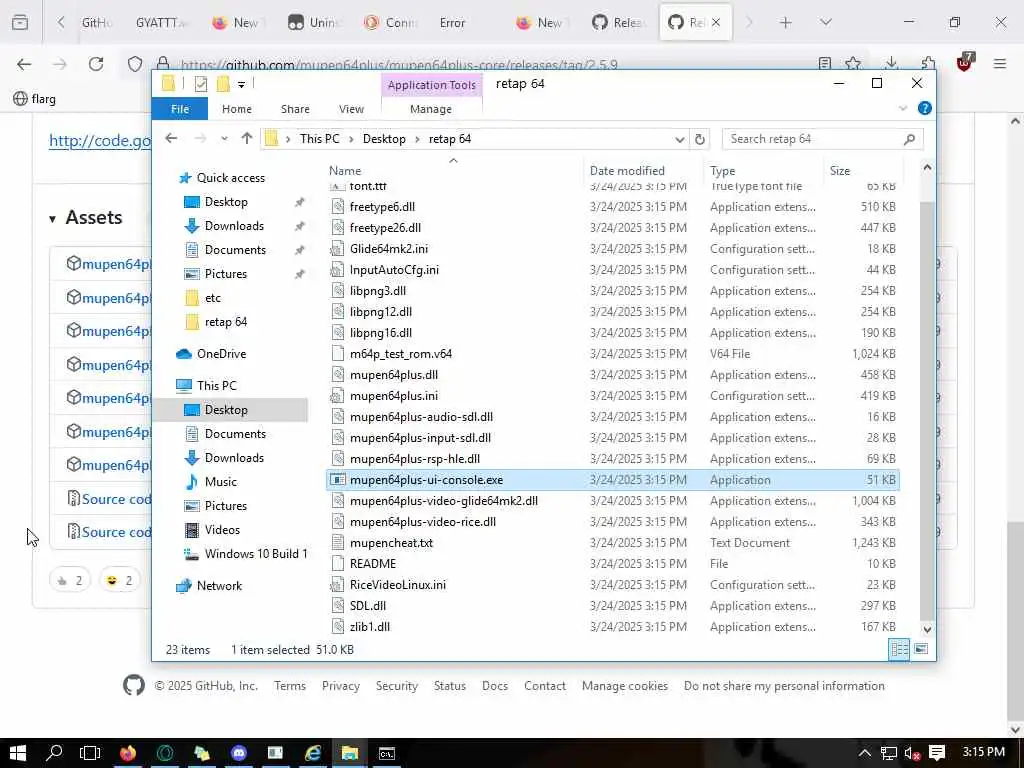Select m64p_test_rom.v64 file
Viewport: 1024px width, 768px height.
click(x=401, y=354)
